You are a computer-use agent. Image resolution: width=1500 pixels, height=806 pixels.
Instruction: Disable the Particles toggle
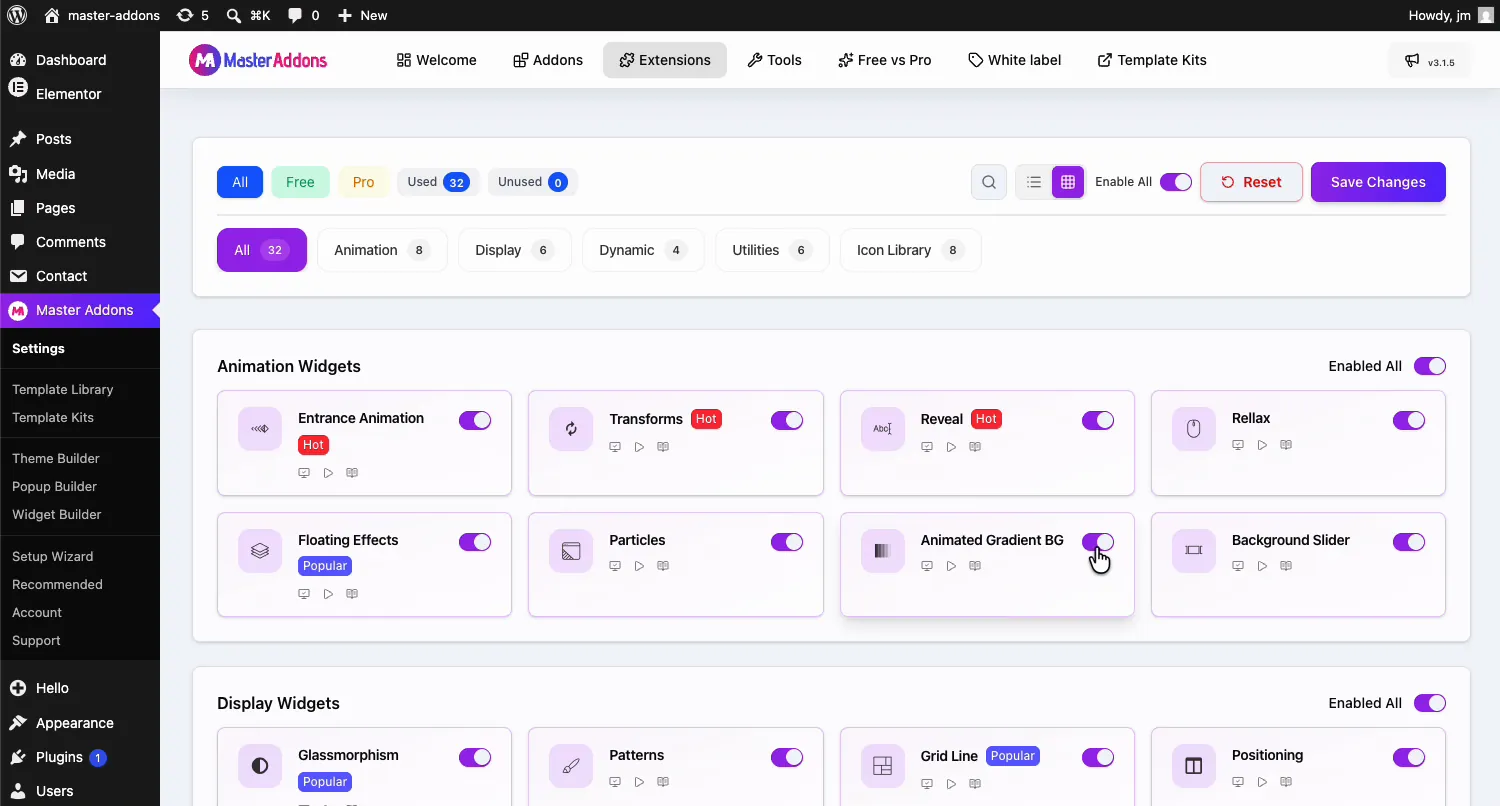[x=787, y=542]
